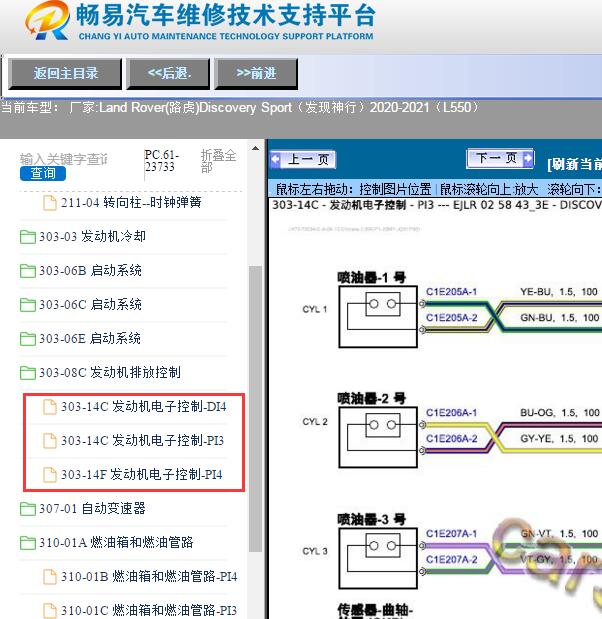Click the 返回主目录 button

click(65, 73)
